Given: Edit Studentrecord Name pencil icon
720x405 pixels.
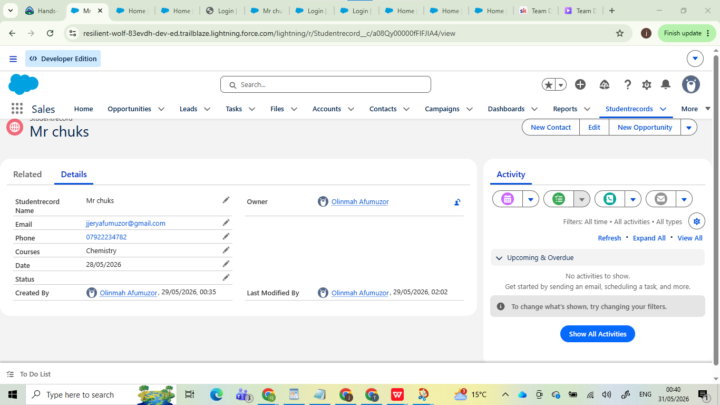Looking at the screenshot, I should point(226,200).
